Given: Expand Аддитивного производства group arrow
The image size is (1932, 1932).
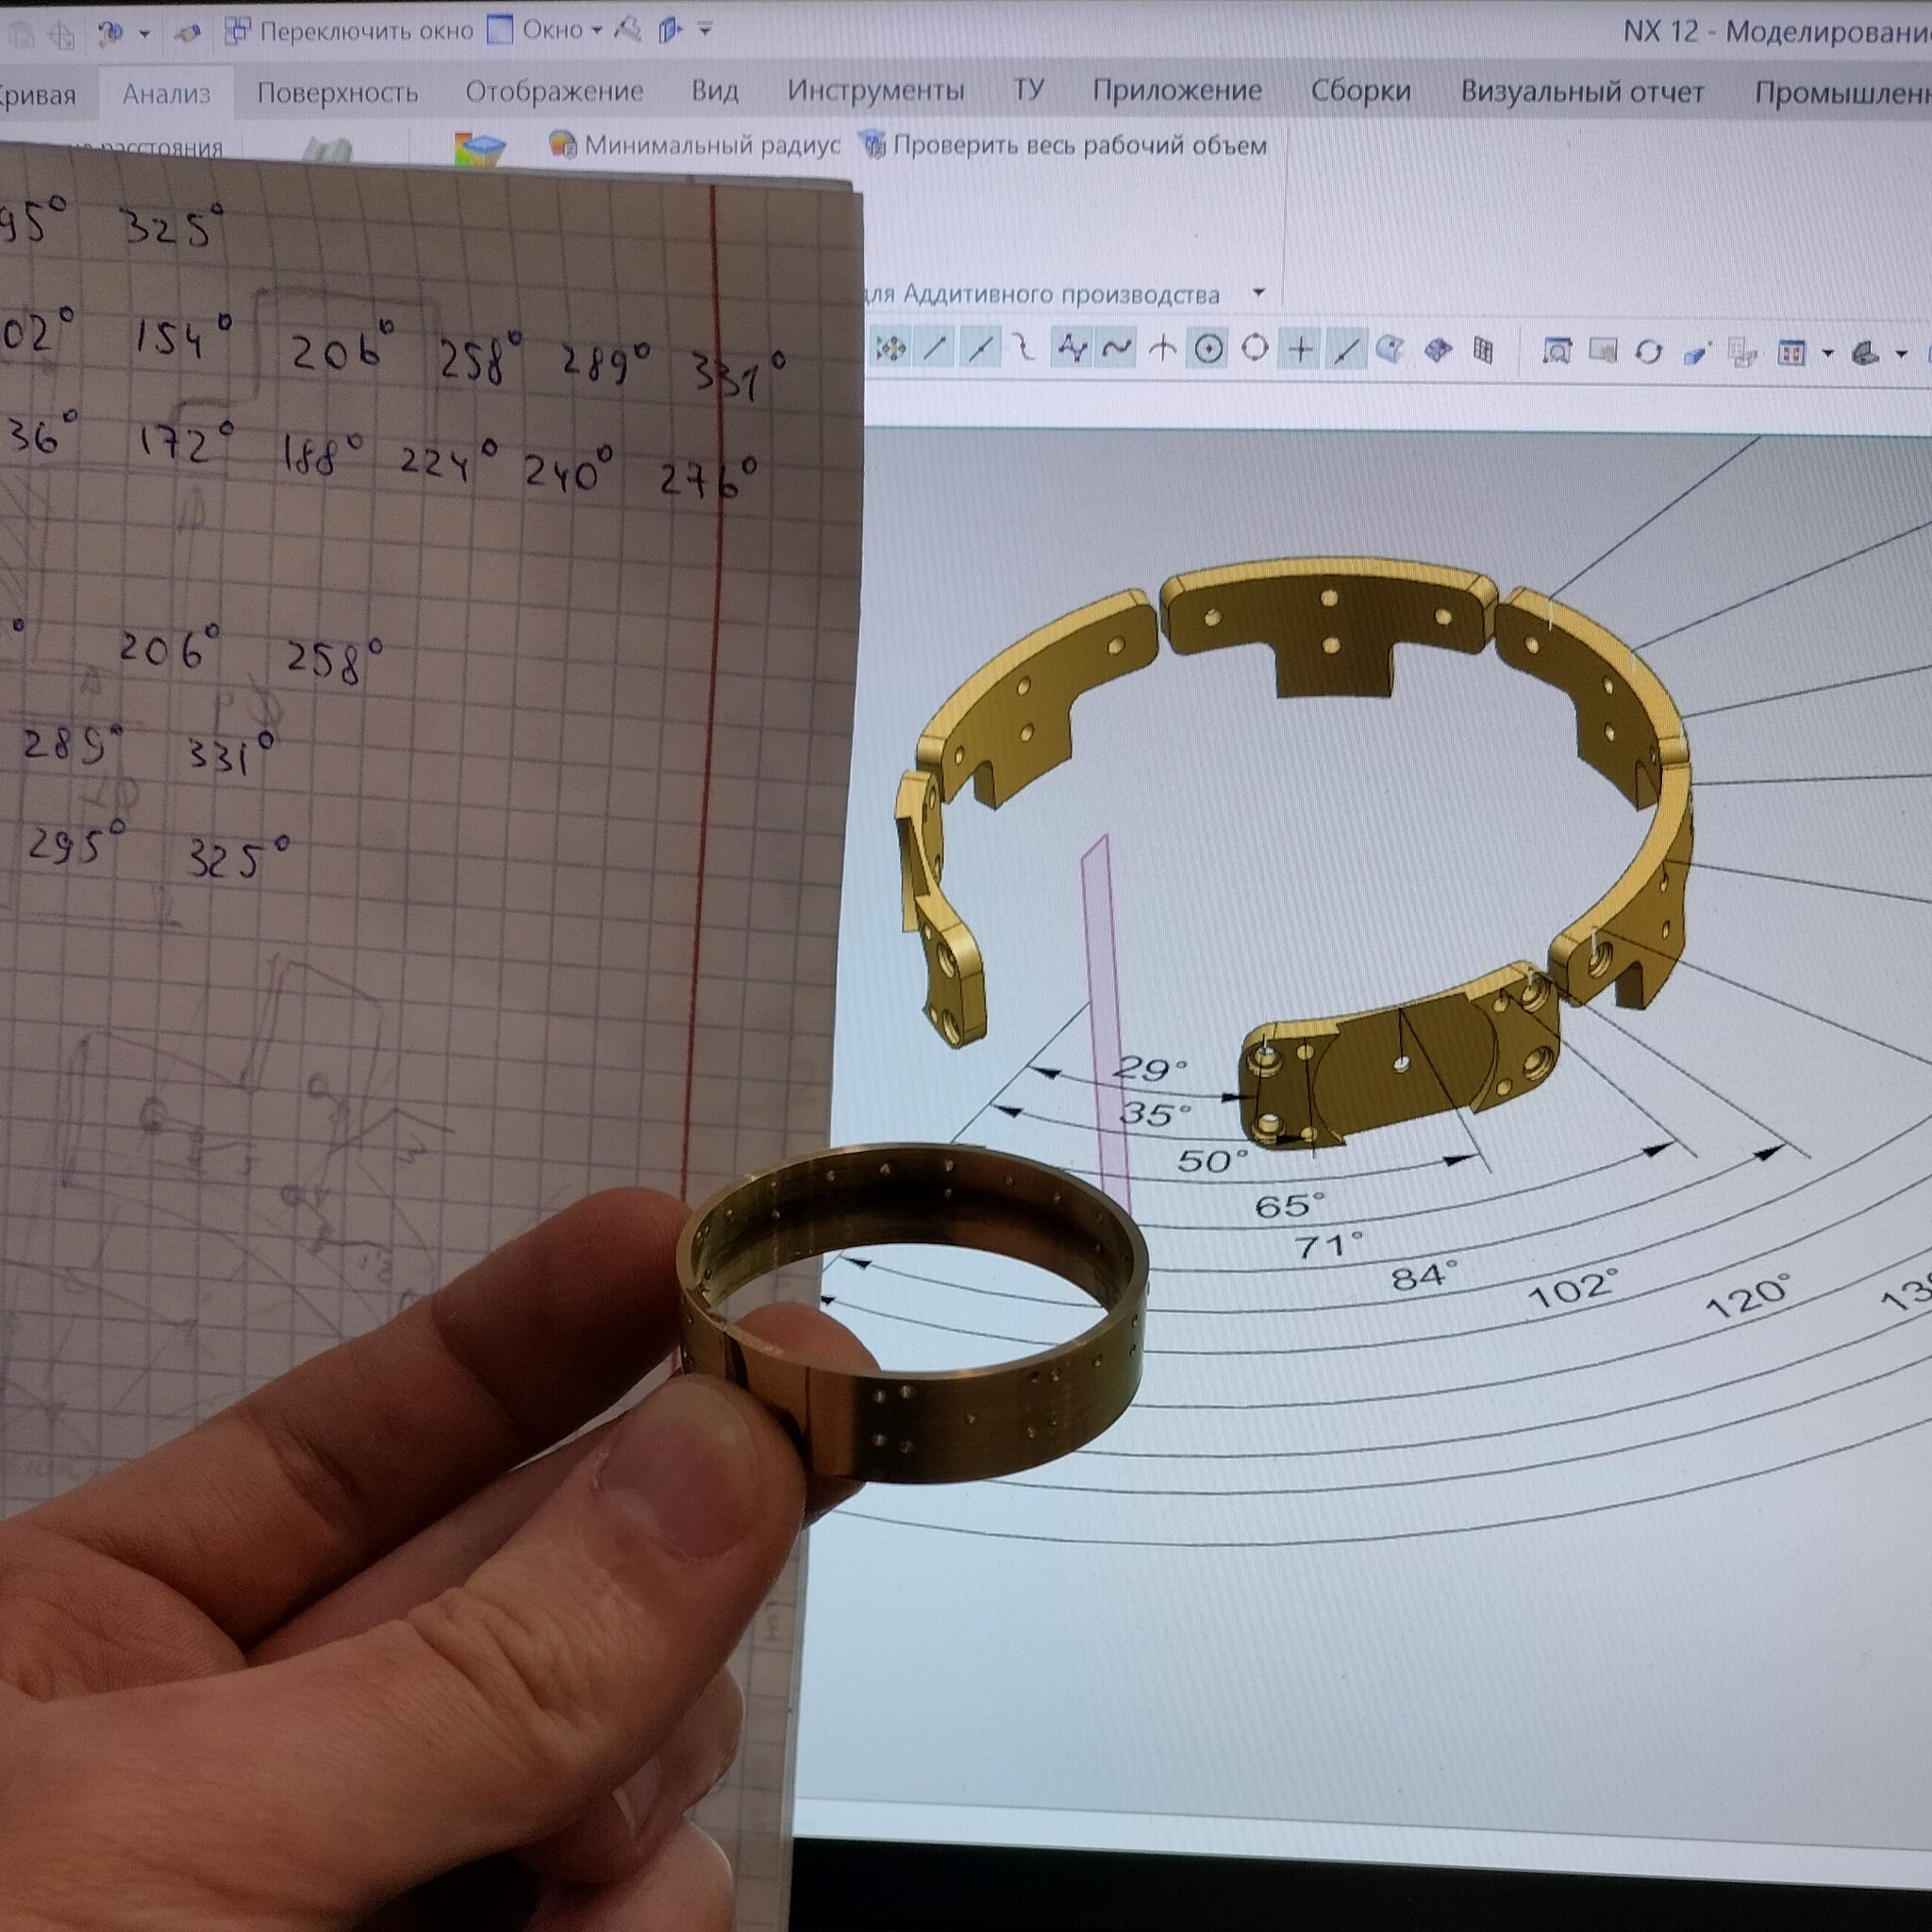Looking at the screenshot, I should click(1258, 293).
